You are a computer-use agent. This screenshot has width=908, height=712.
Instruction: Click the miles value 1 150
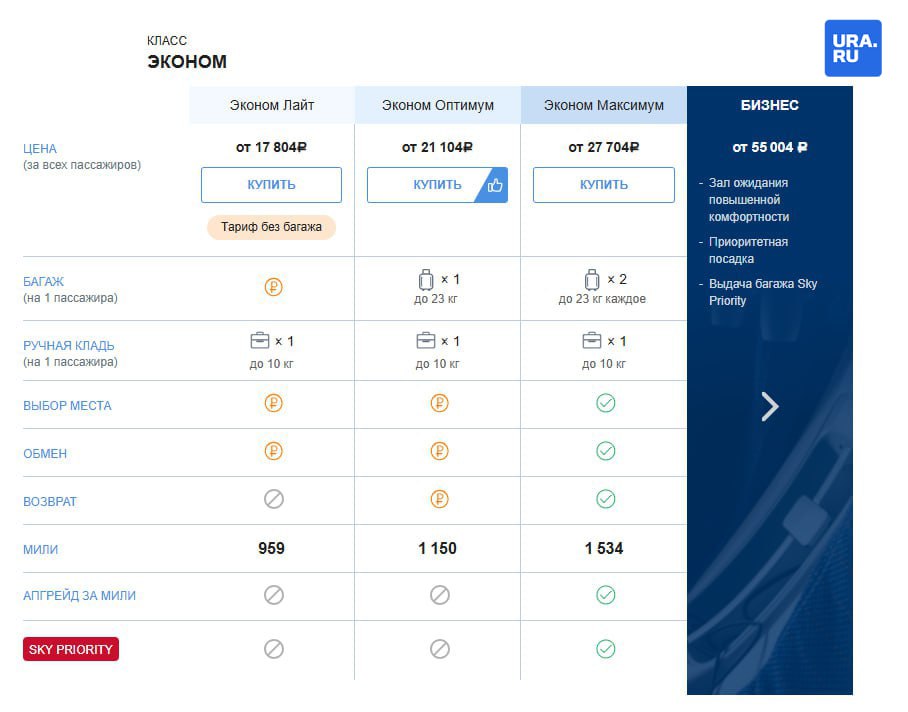(x=438, y=548)
